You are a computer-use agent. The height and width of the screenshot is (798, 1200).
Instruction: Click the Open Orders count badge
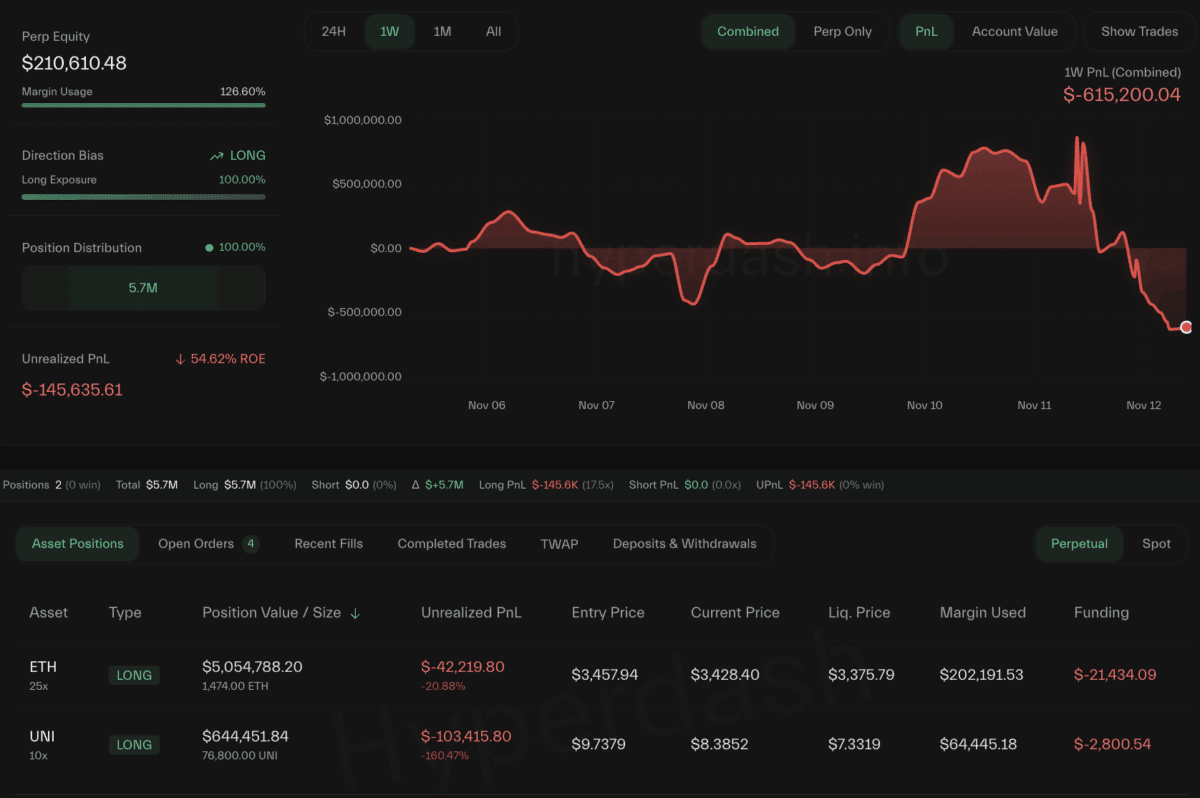pyautogui.click(x=251, y=544)
